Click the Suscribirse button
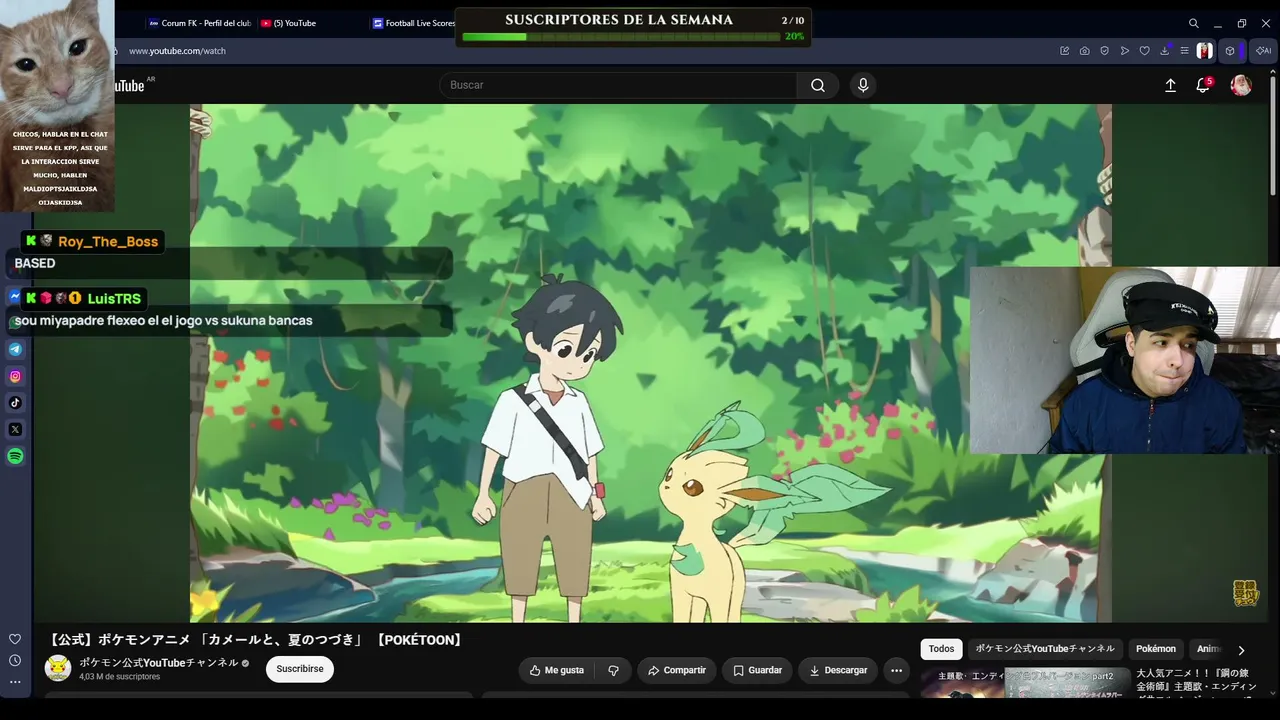Image resolution: width=1280 pixels, height=720 pixels. 300,670
